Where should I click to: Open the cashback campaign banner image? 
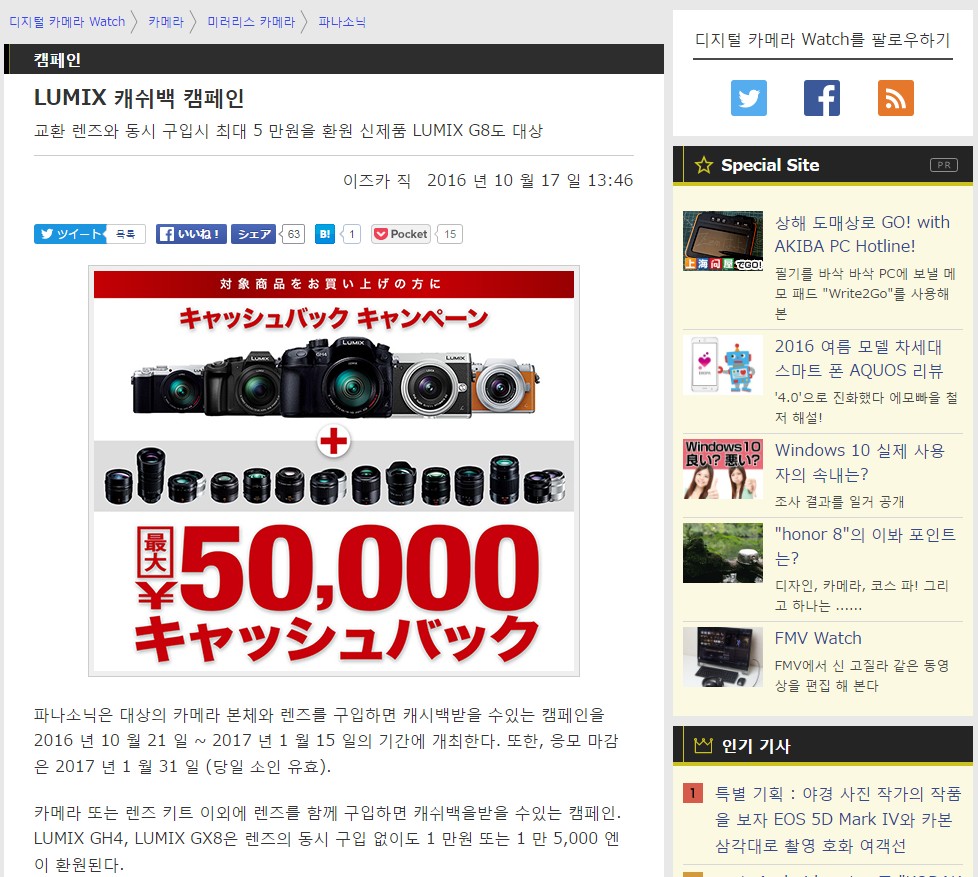pos(333,470)
